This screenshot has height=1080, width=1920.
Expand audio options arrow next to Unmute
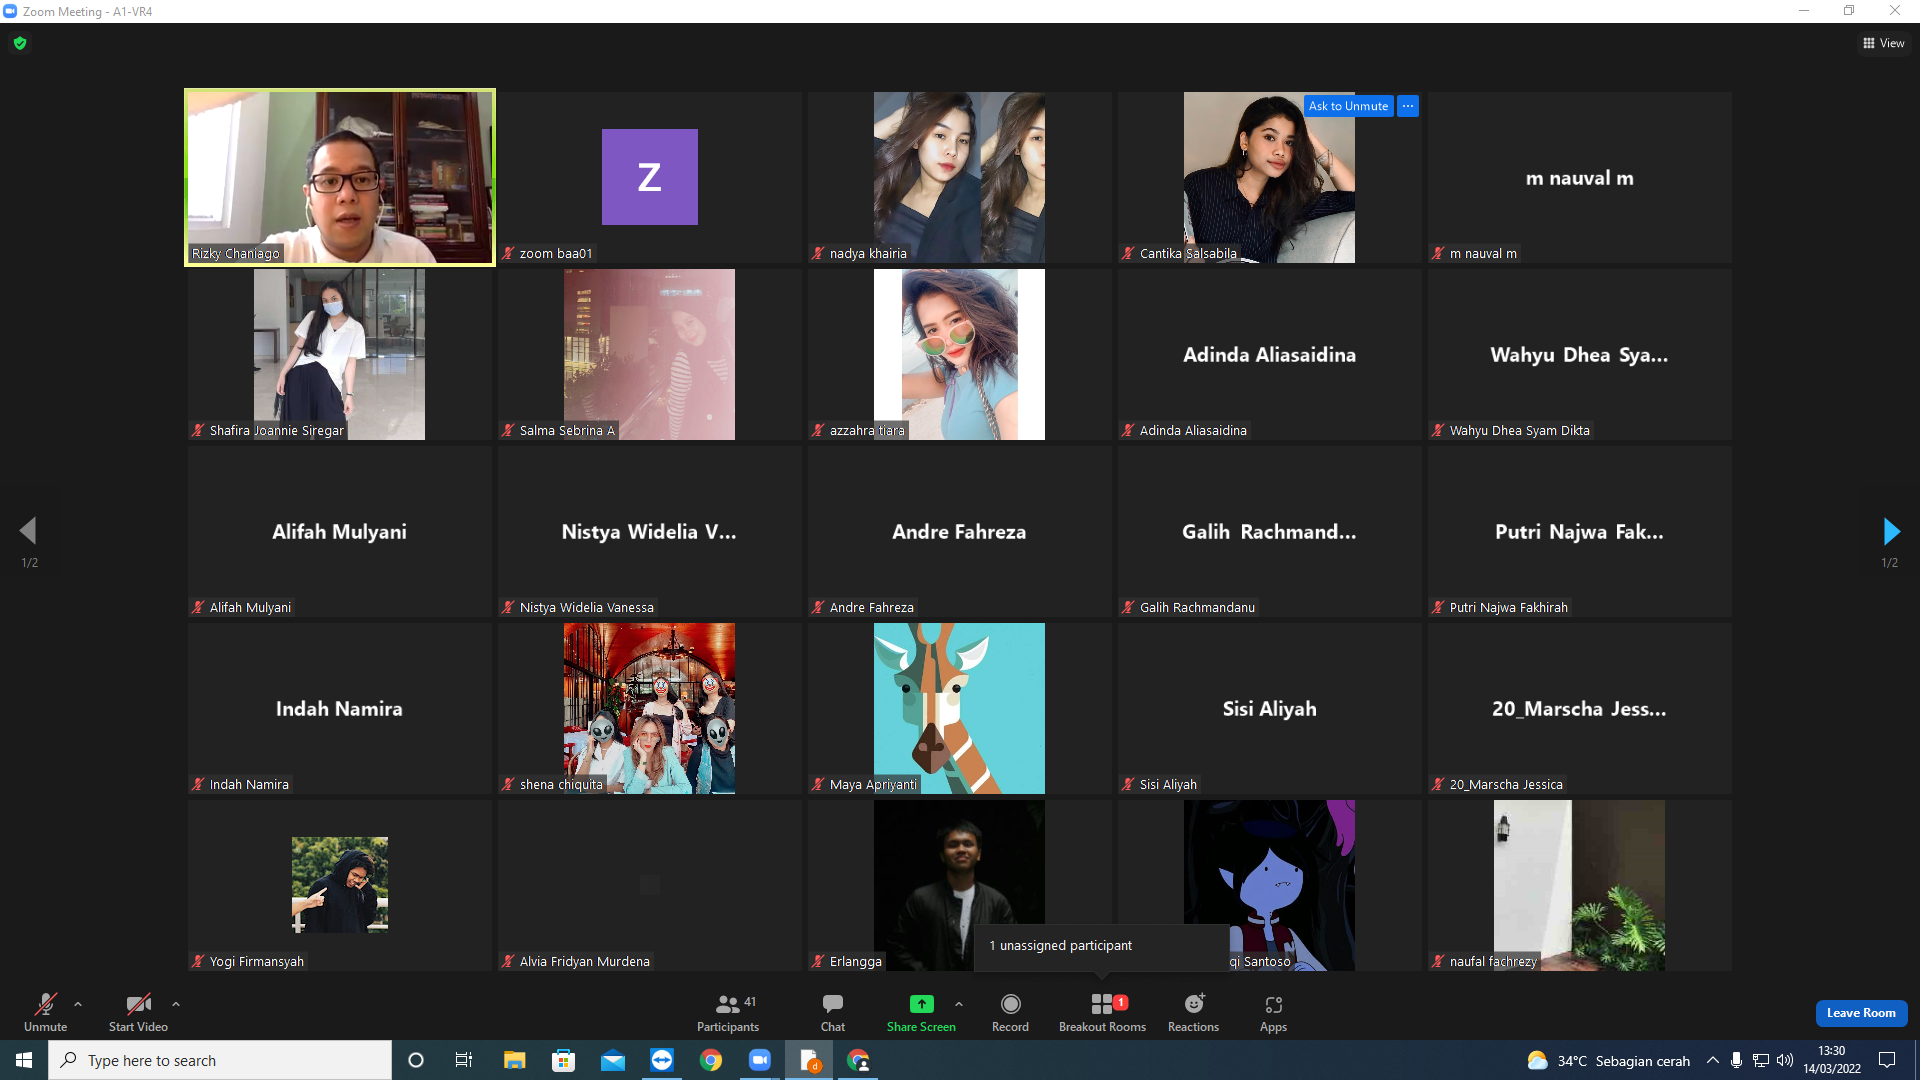pyautogui.click(x=78, y=1004)
